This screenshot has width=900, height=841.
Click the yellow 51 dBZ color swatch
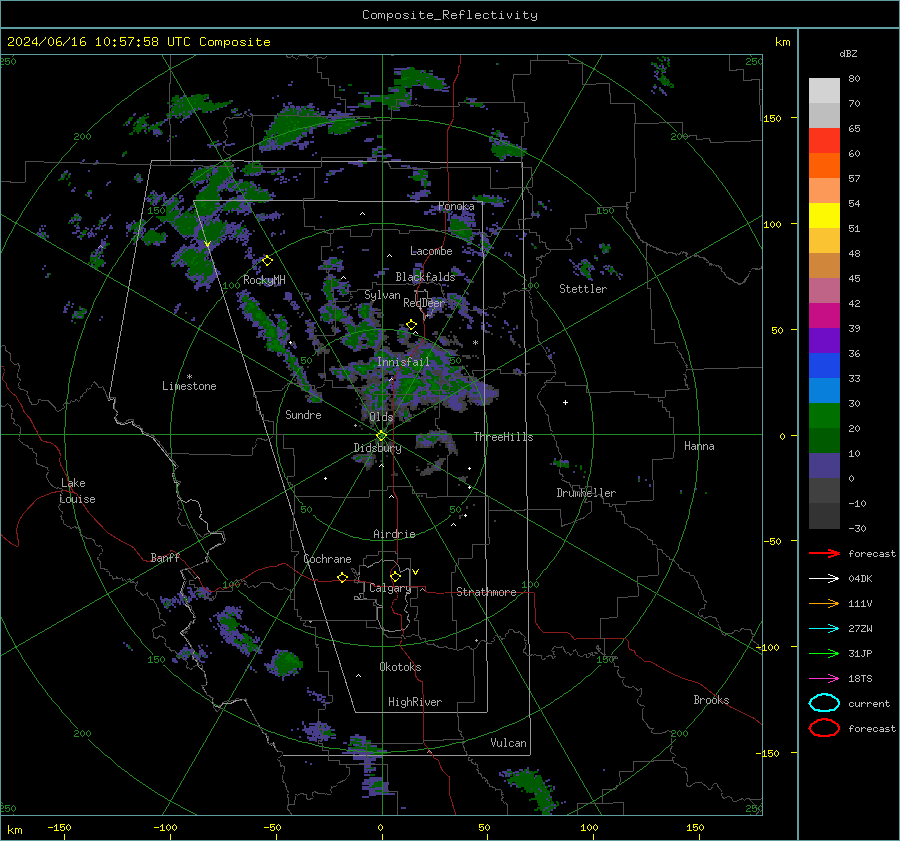tap(824, 215)
